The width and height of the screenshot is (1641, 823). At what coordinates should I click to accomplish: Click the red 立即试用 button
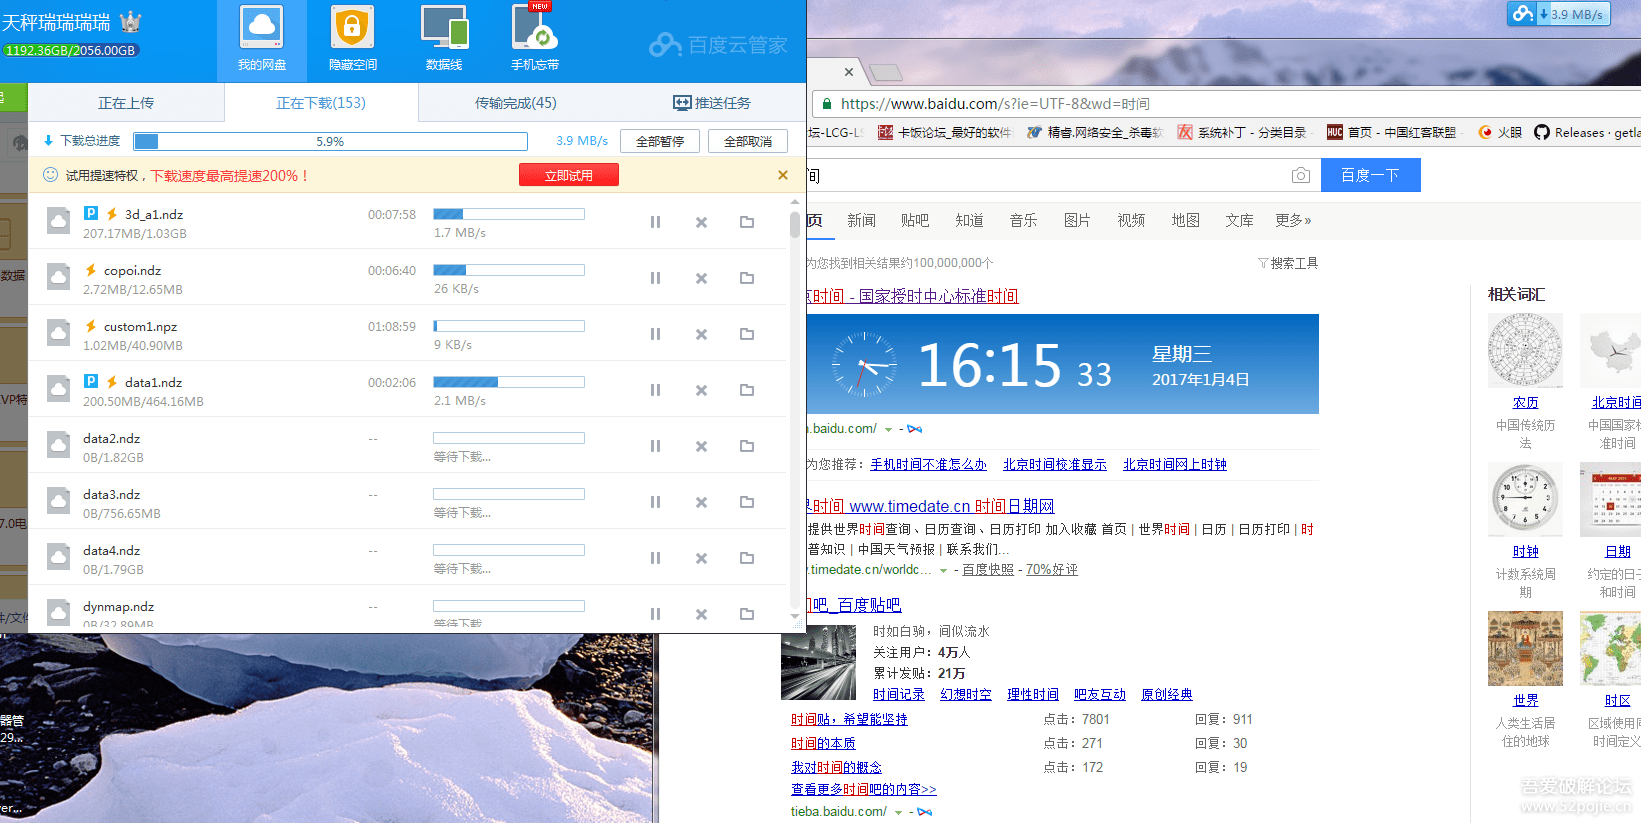click(568, 175)
